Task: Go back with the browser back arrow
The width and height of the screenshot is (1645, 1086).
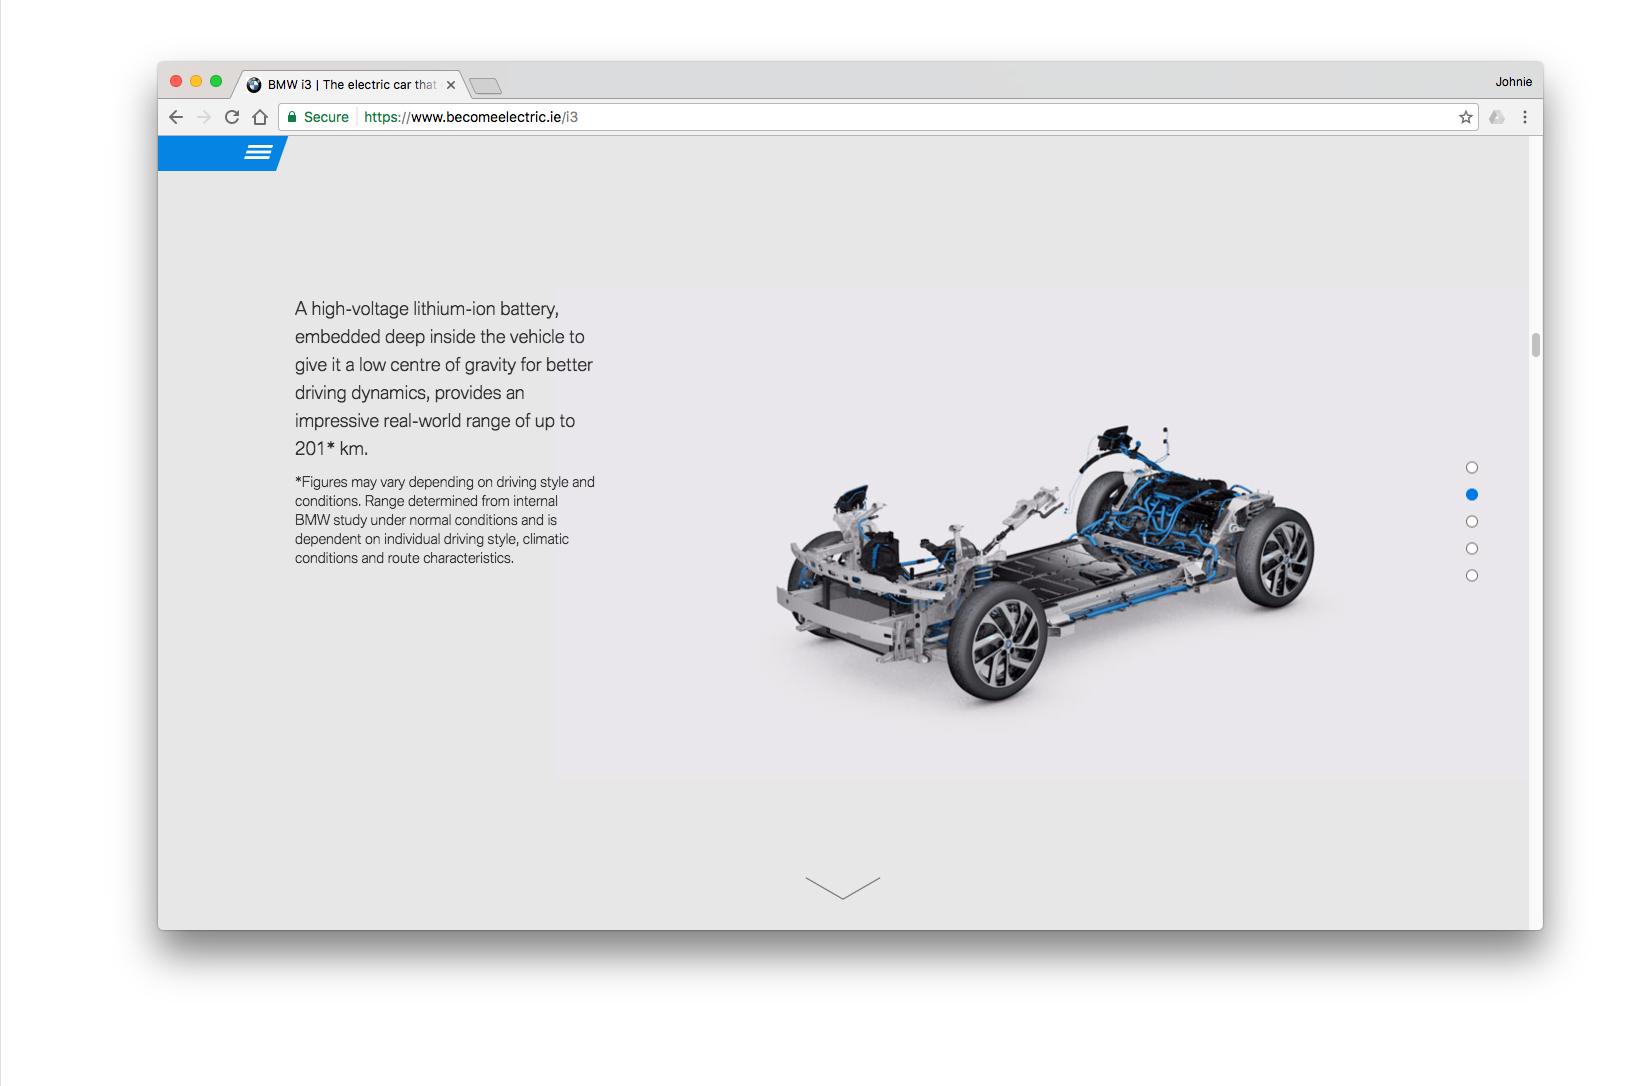Action: [176, 117]
